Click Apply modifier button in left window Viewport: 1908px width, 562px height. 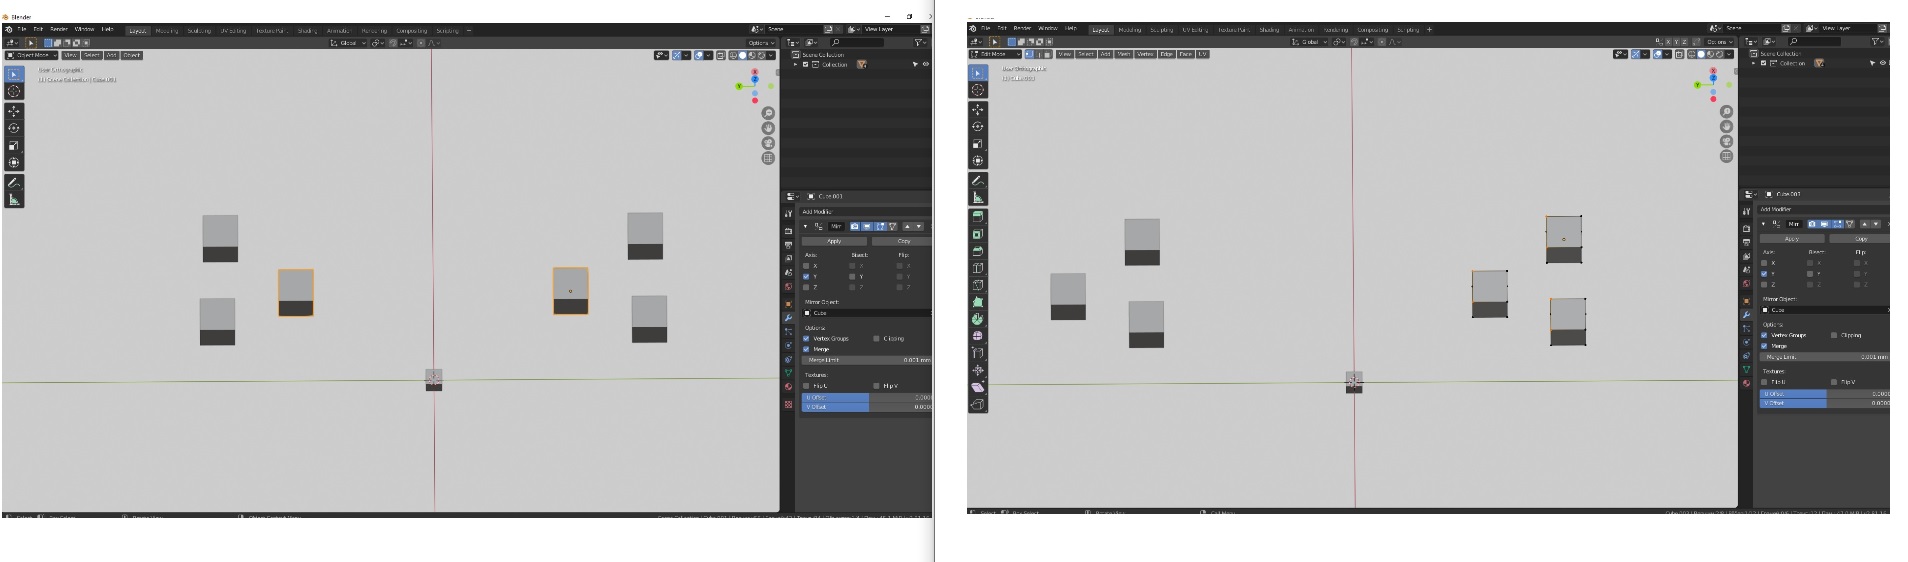(x=834, y=241)
